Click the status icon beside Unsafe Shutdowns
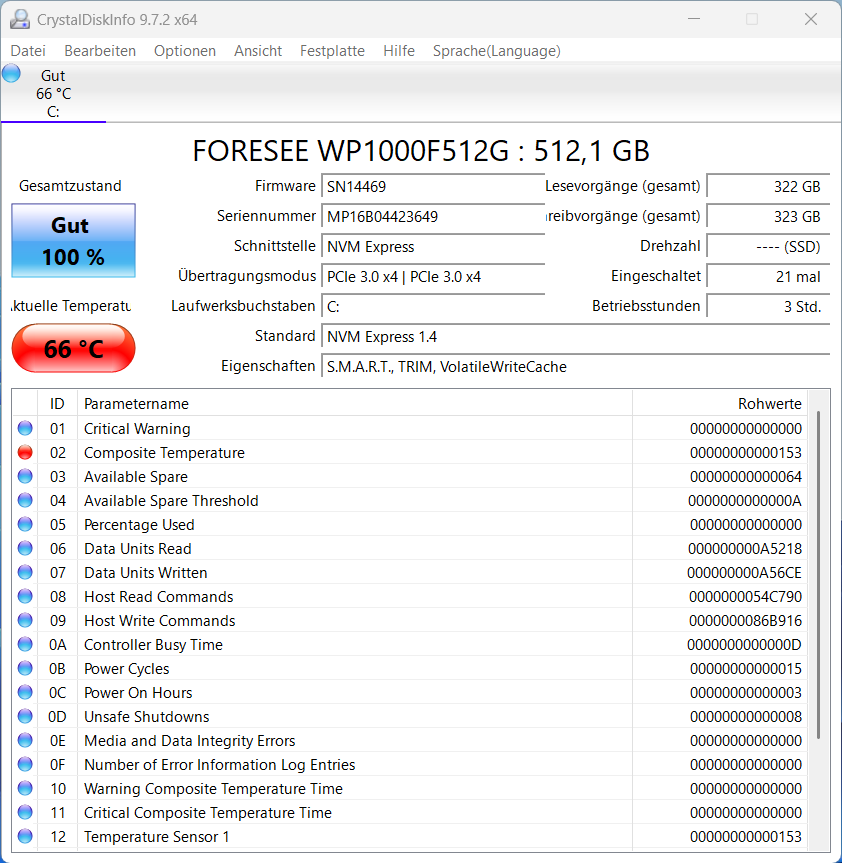842x863 pixels. (25, 717)
